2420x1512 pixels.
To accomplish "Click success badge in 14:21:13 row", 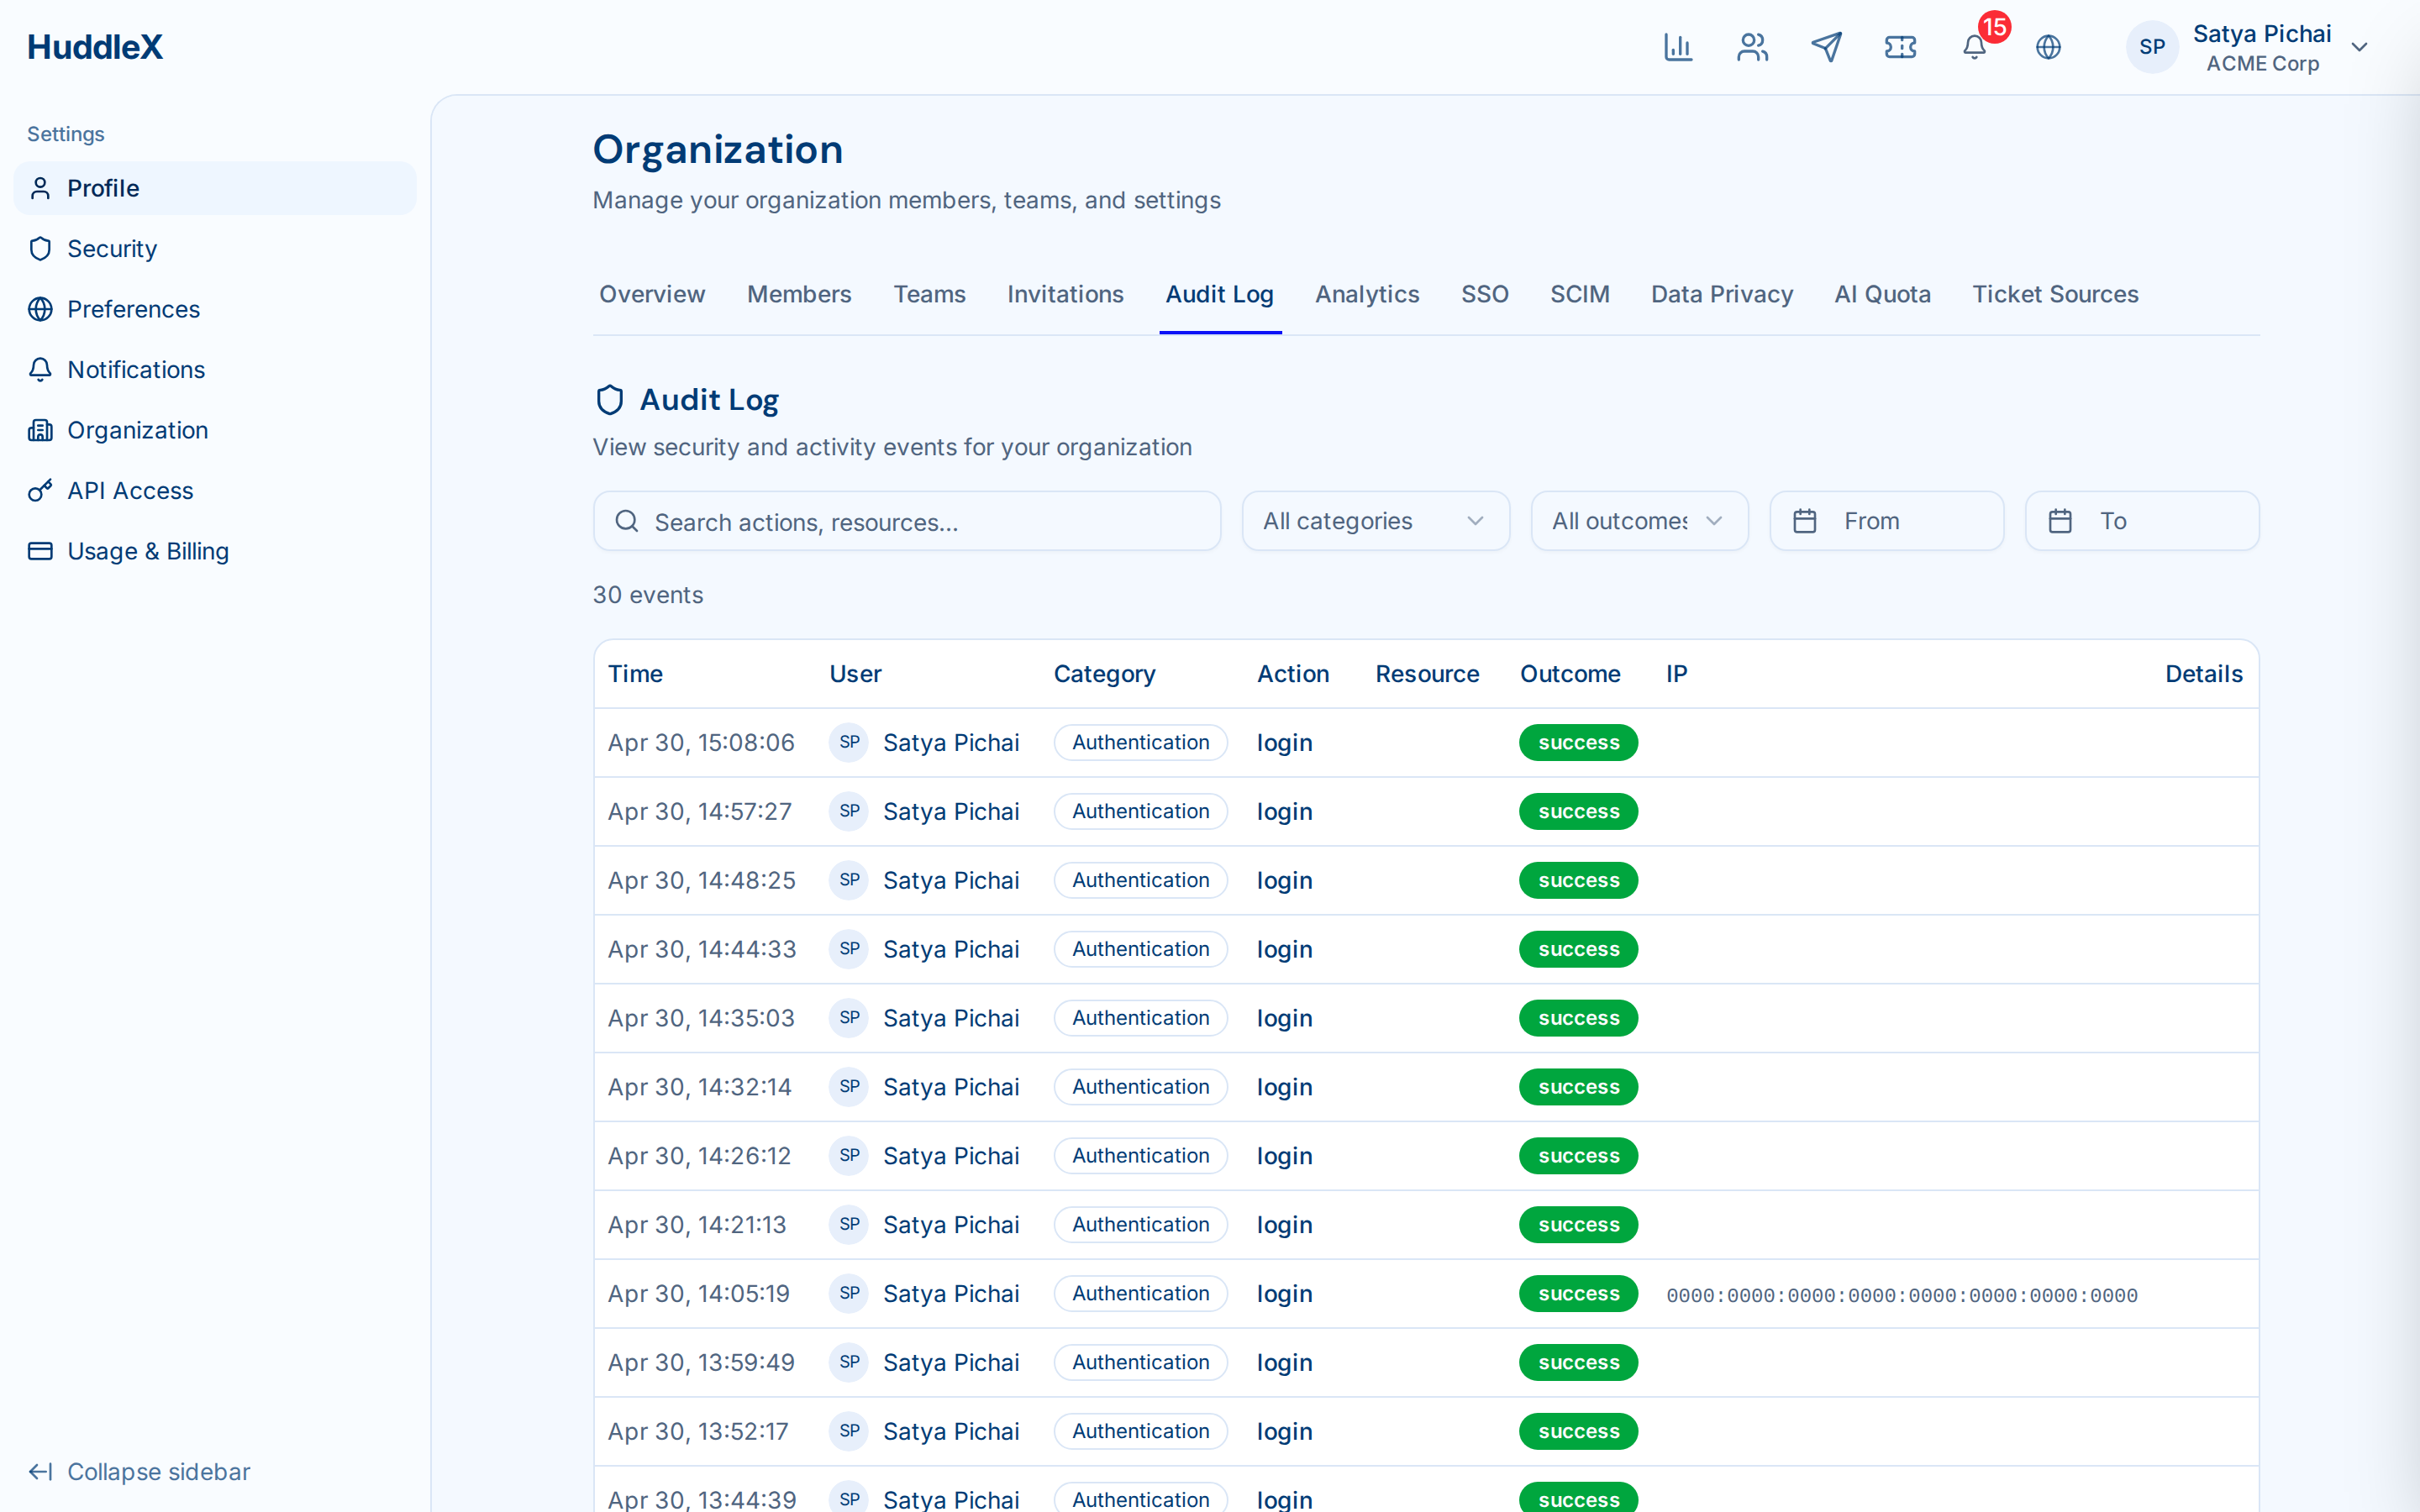I will [1578, 1224].
